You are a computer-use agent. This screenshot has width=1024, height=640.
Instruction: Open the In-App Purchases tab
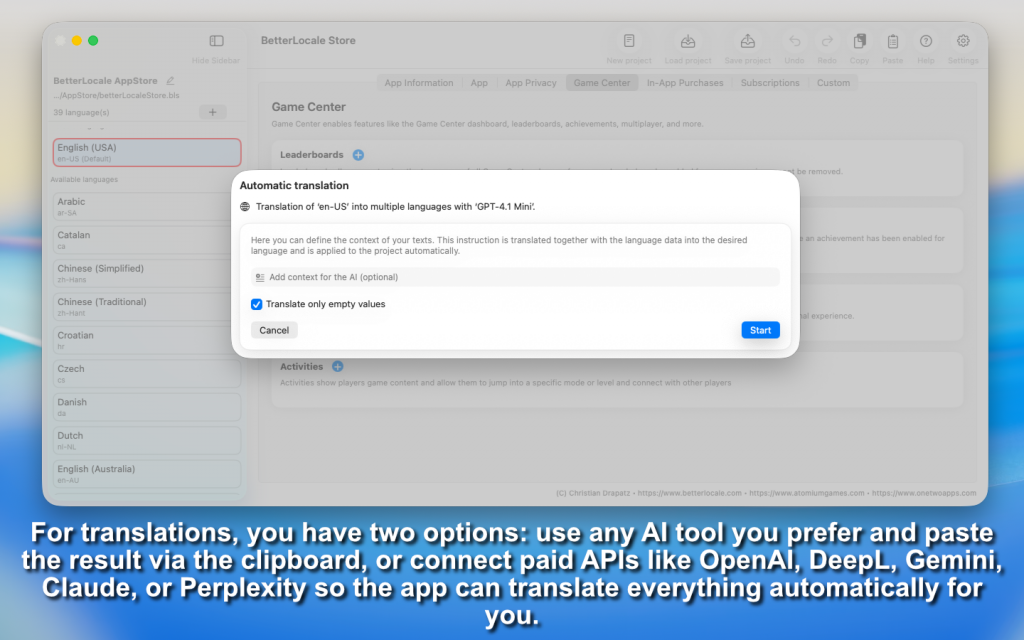[x=685, y=83]
